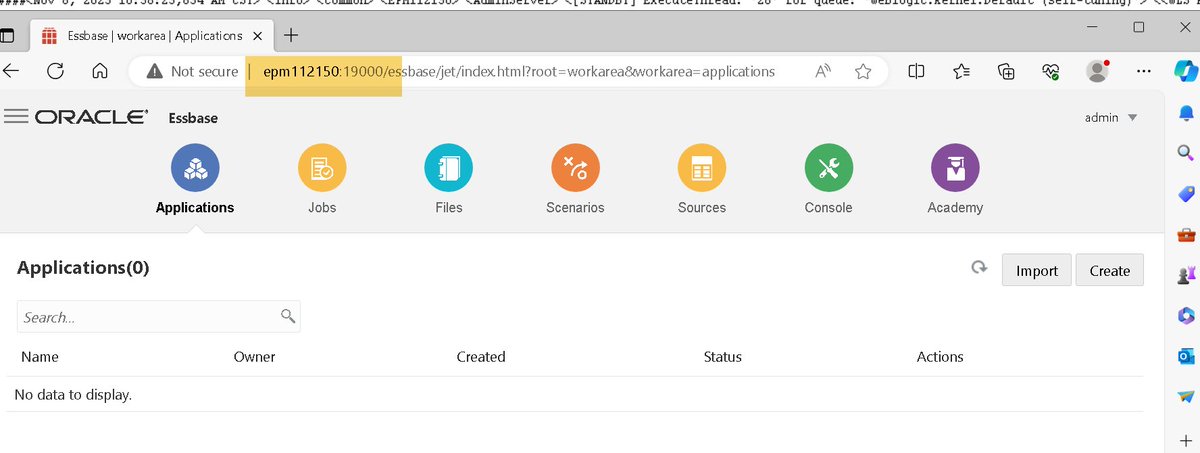Open the games chess icon in sidebar
The image size is (1200, 453).
(1186, 275)
